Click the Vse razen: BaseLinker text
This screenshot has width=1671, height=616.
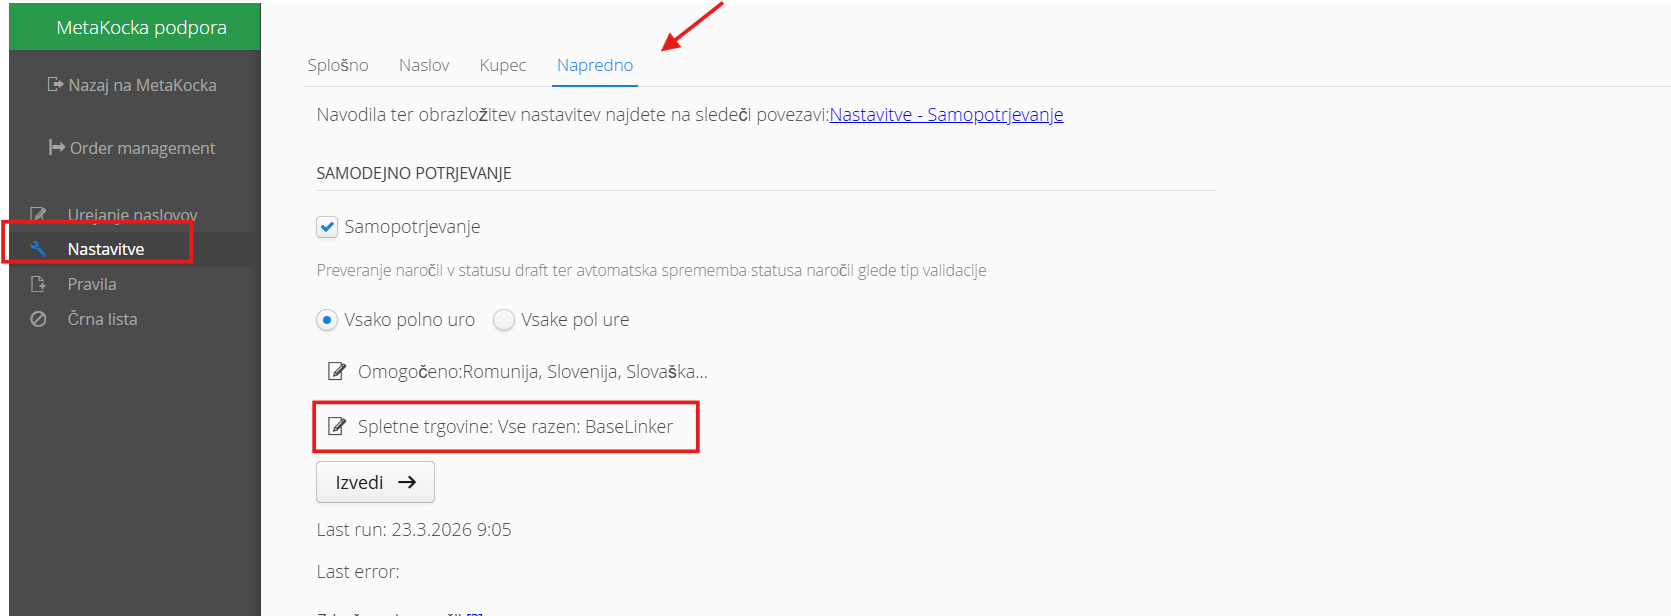tap(585, 427)
